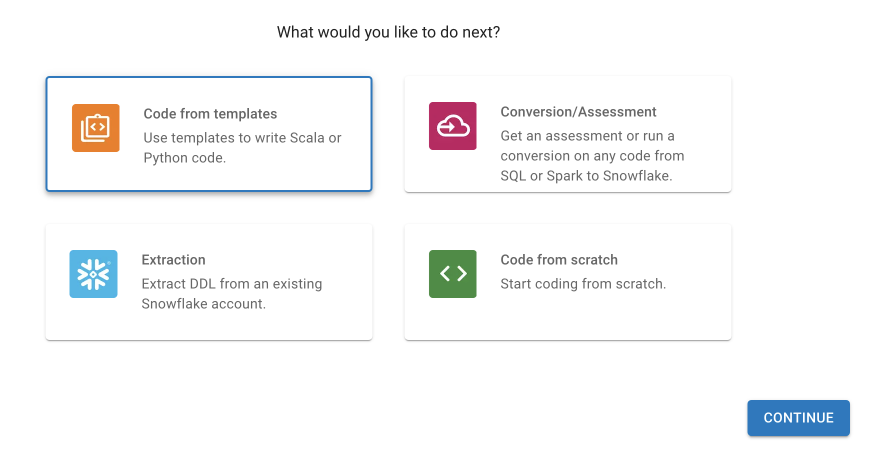Viewport: 870px width, 475px height.
Task: Click the 'Code from templates' title text
Action: (x=210, y=114)
